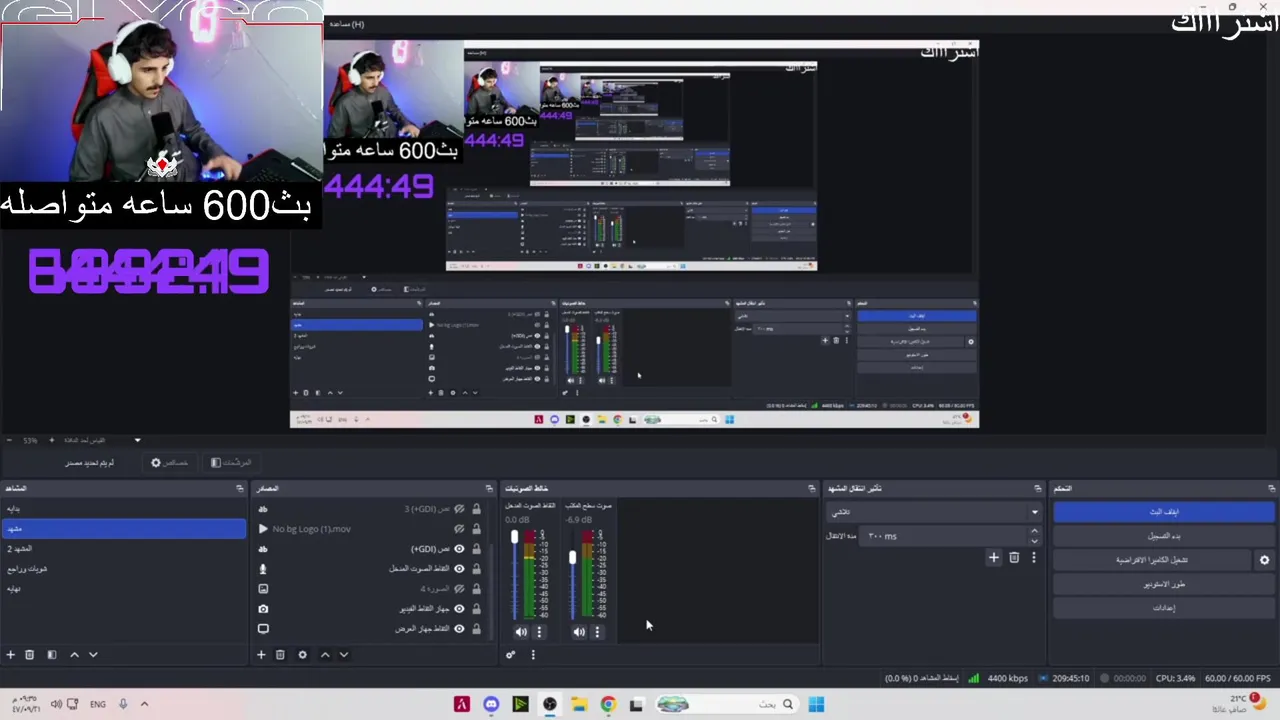This screenshot has height=720, width=1280.
Task: Open Google Chrome in taskbar
Action: click(x=607, y=704)
